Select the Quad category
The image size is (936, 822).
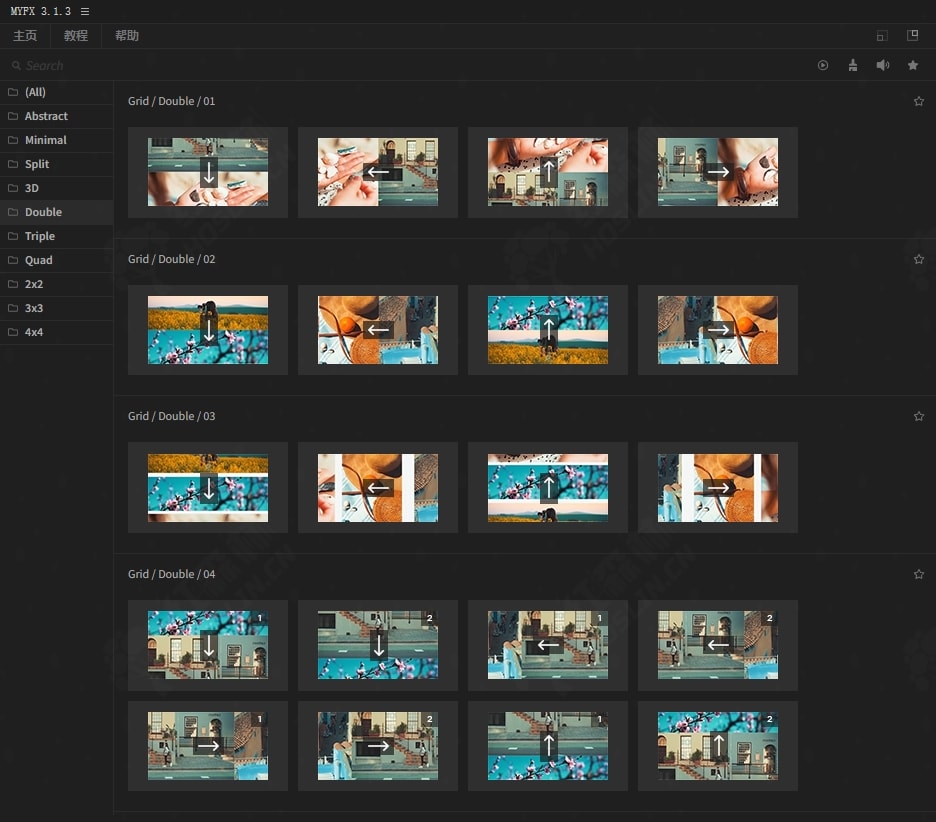[x=57, y=260]
